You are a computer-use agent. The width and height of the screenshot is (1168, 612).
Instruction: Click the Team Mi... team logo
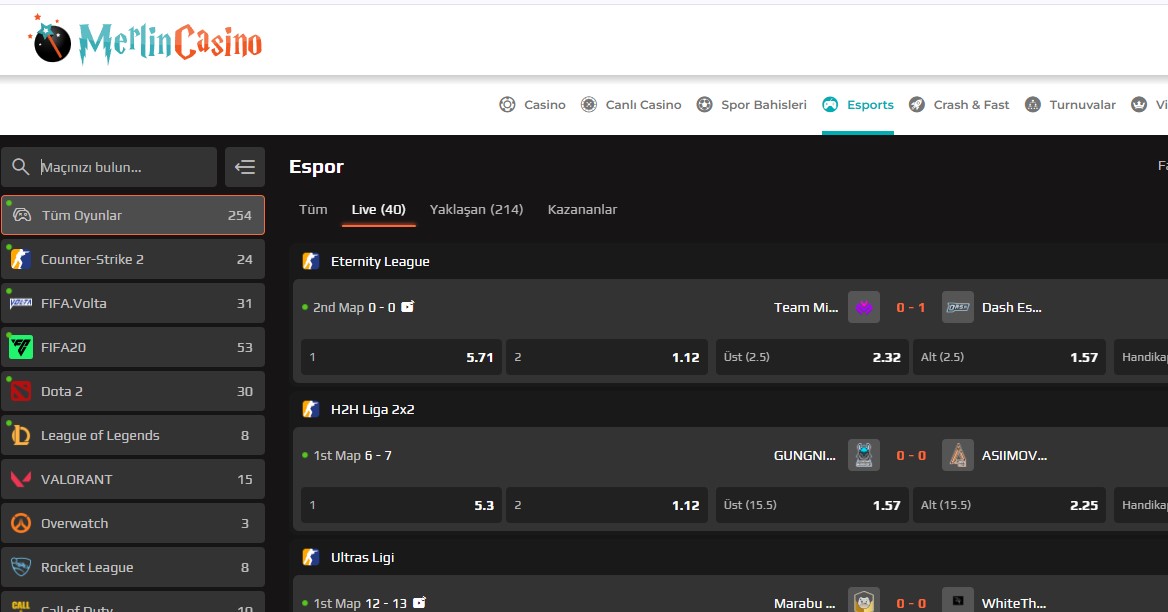click(x=864, y=307)
